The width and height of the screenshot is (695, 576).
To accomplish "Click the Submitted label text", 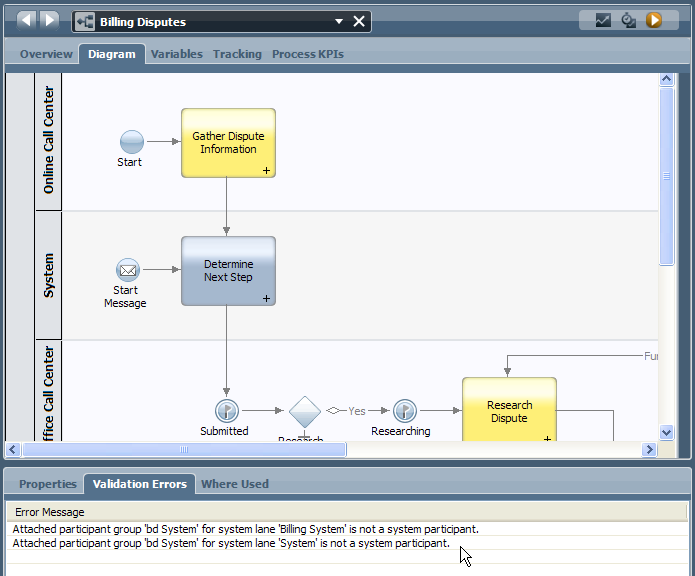I will pyautogui.click(x=224, y=431).
